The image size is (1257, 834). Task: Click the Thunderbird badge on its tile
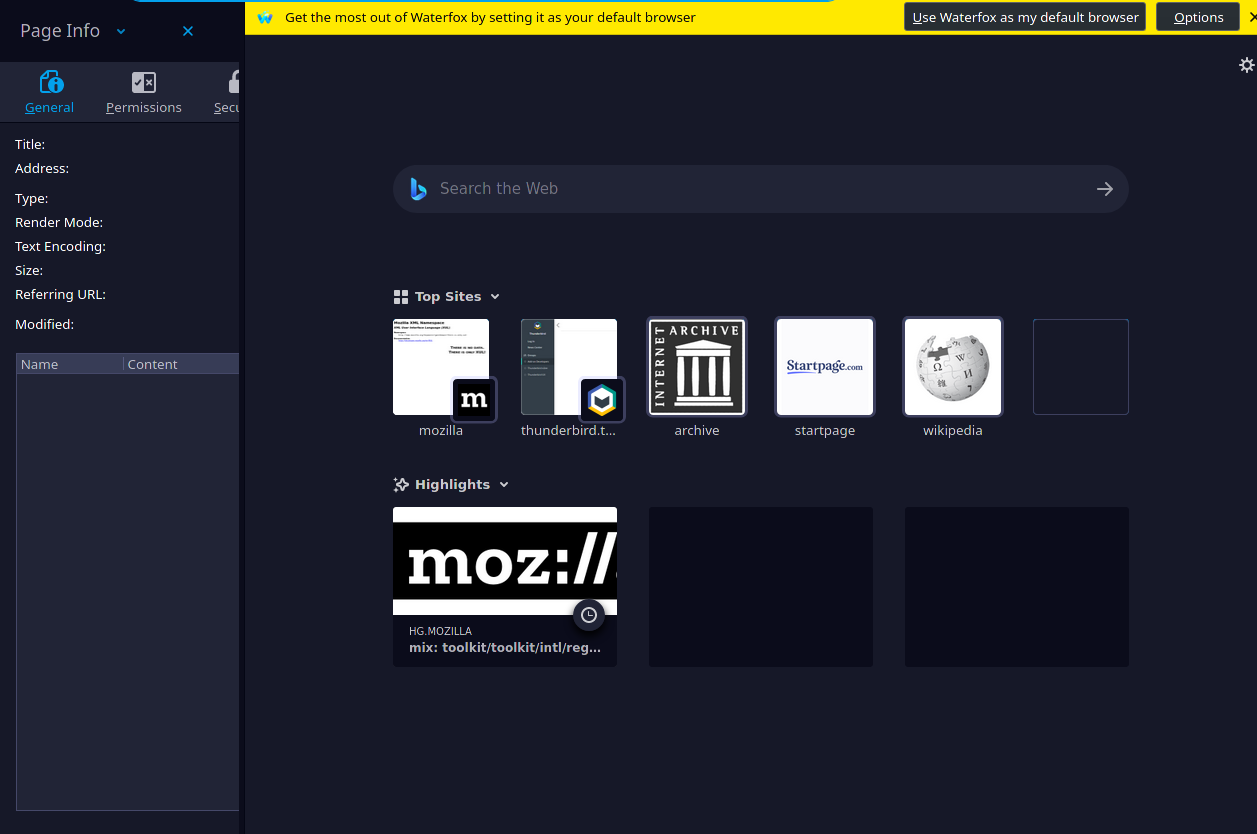coord(602,401)
